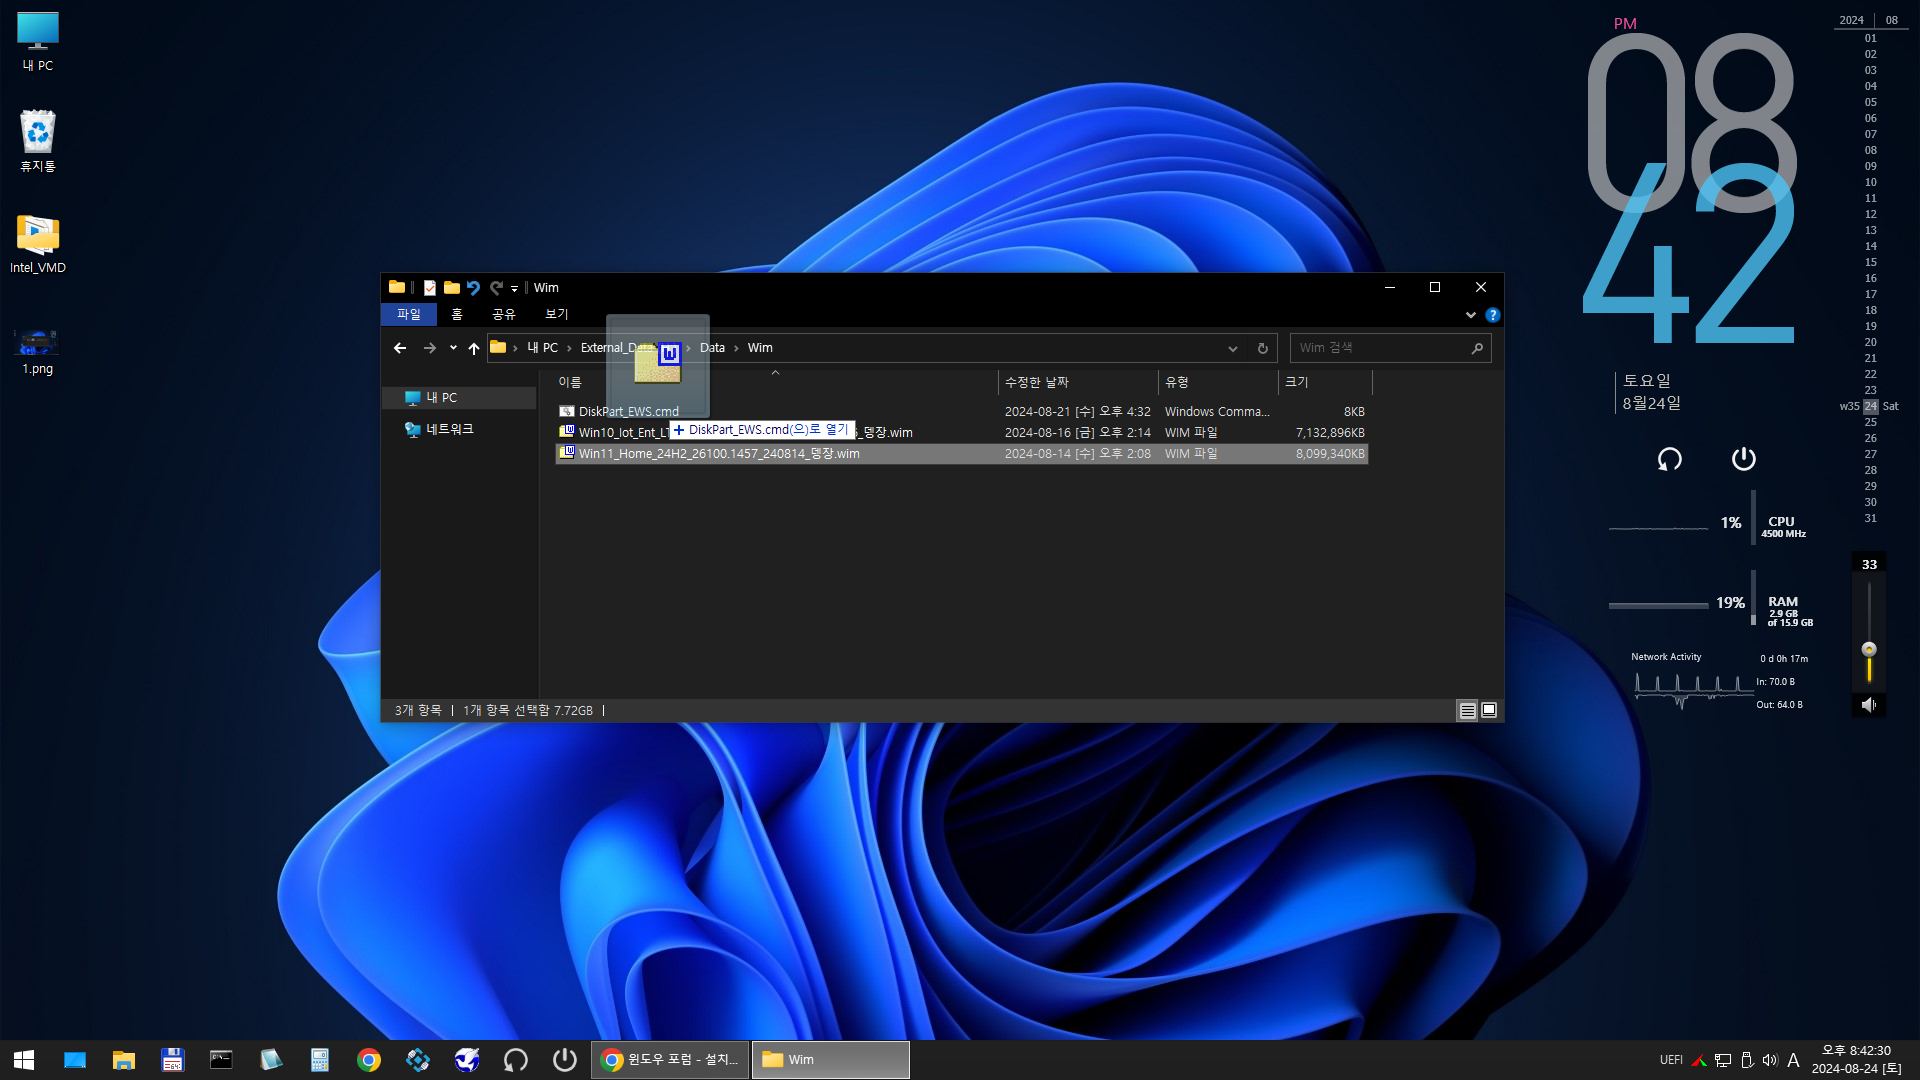
Task: Switch to large icons view in status bar
Action: tap(1489, 711)
